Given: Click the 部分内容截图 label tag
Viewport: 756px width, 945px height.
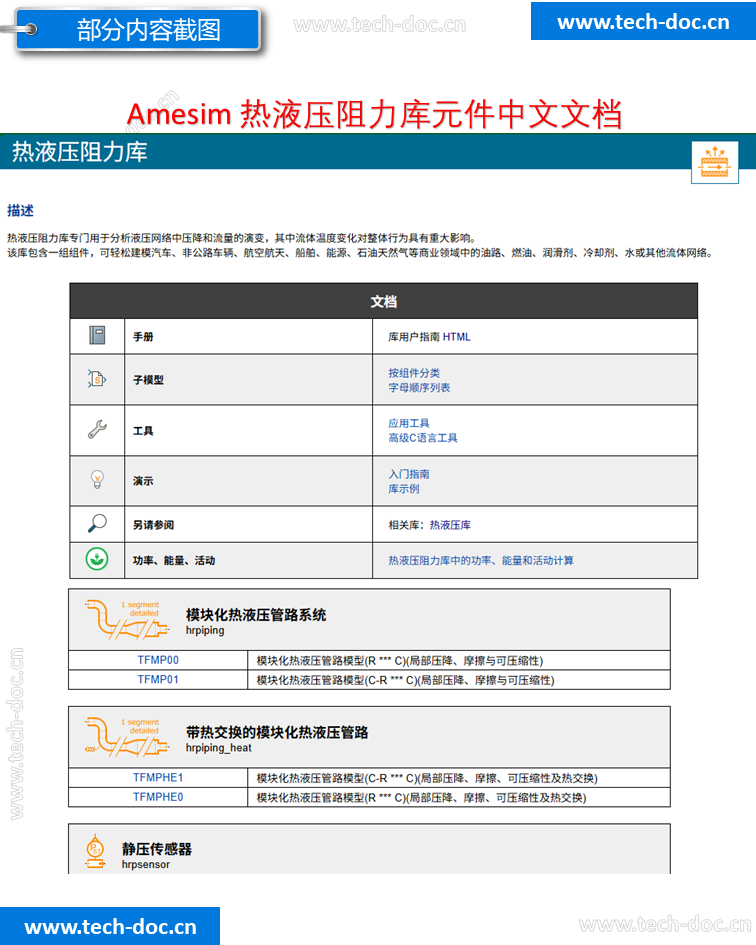Looking at the screenshot, I should (x=138, y=29).
